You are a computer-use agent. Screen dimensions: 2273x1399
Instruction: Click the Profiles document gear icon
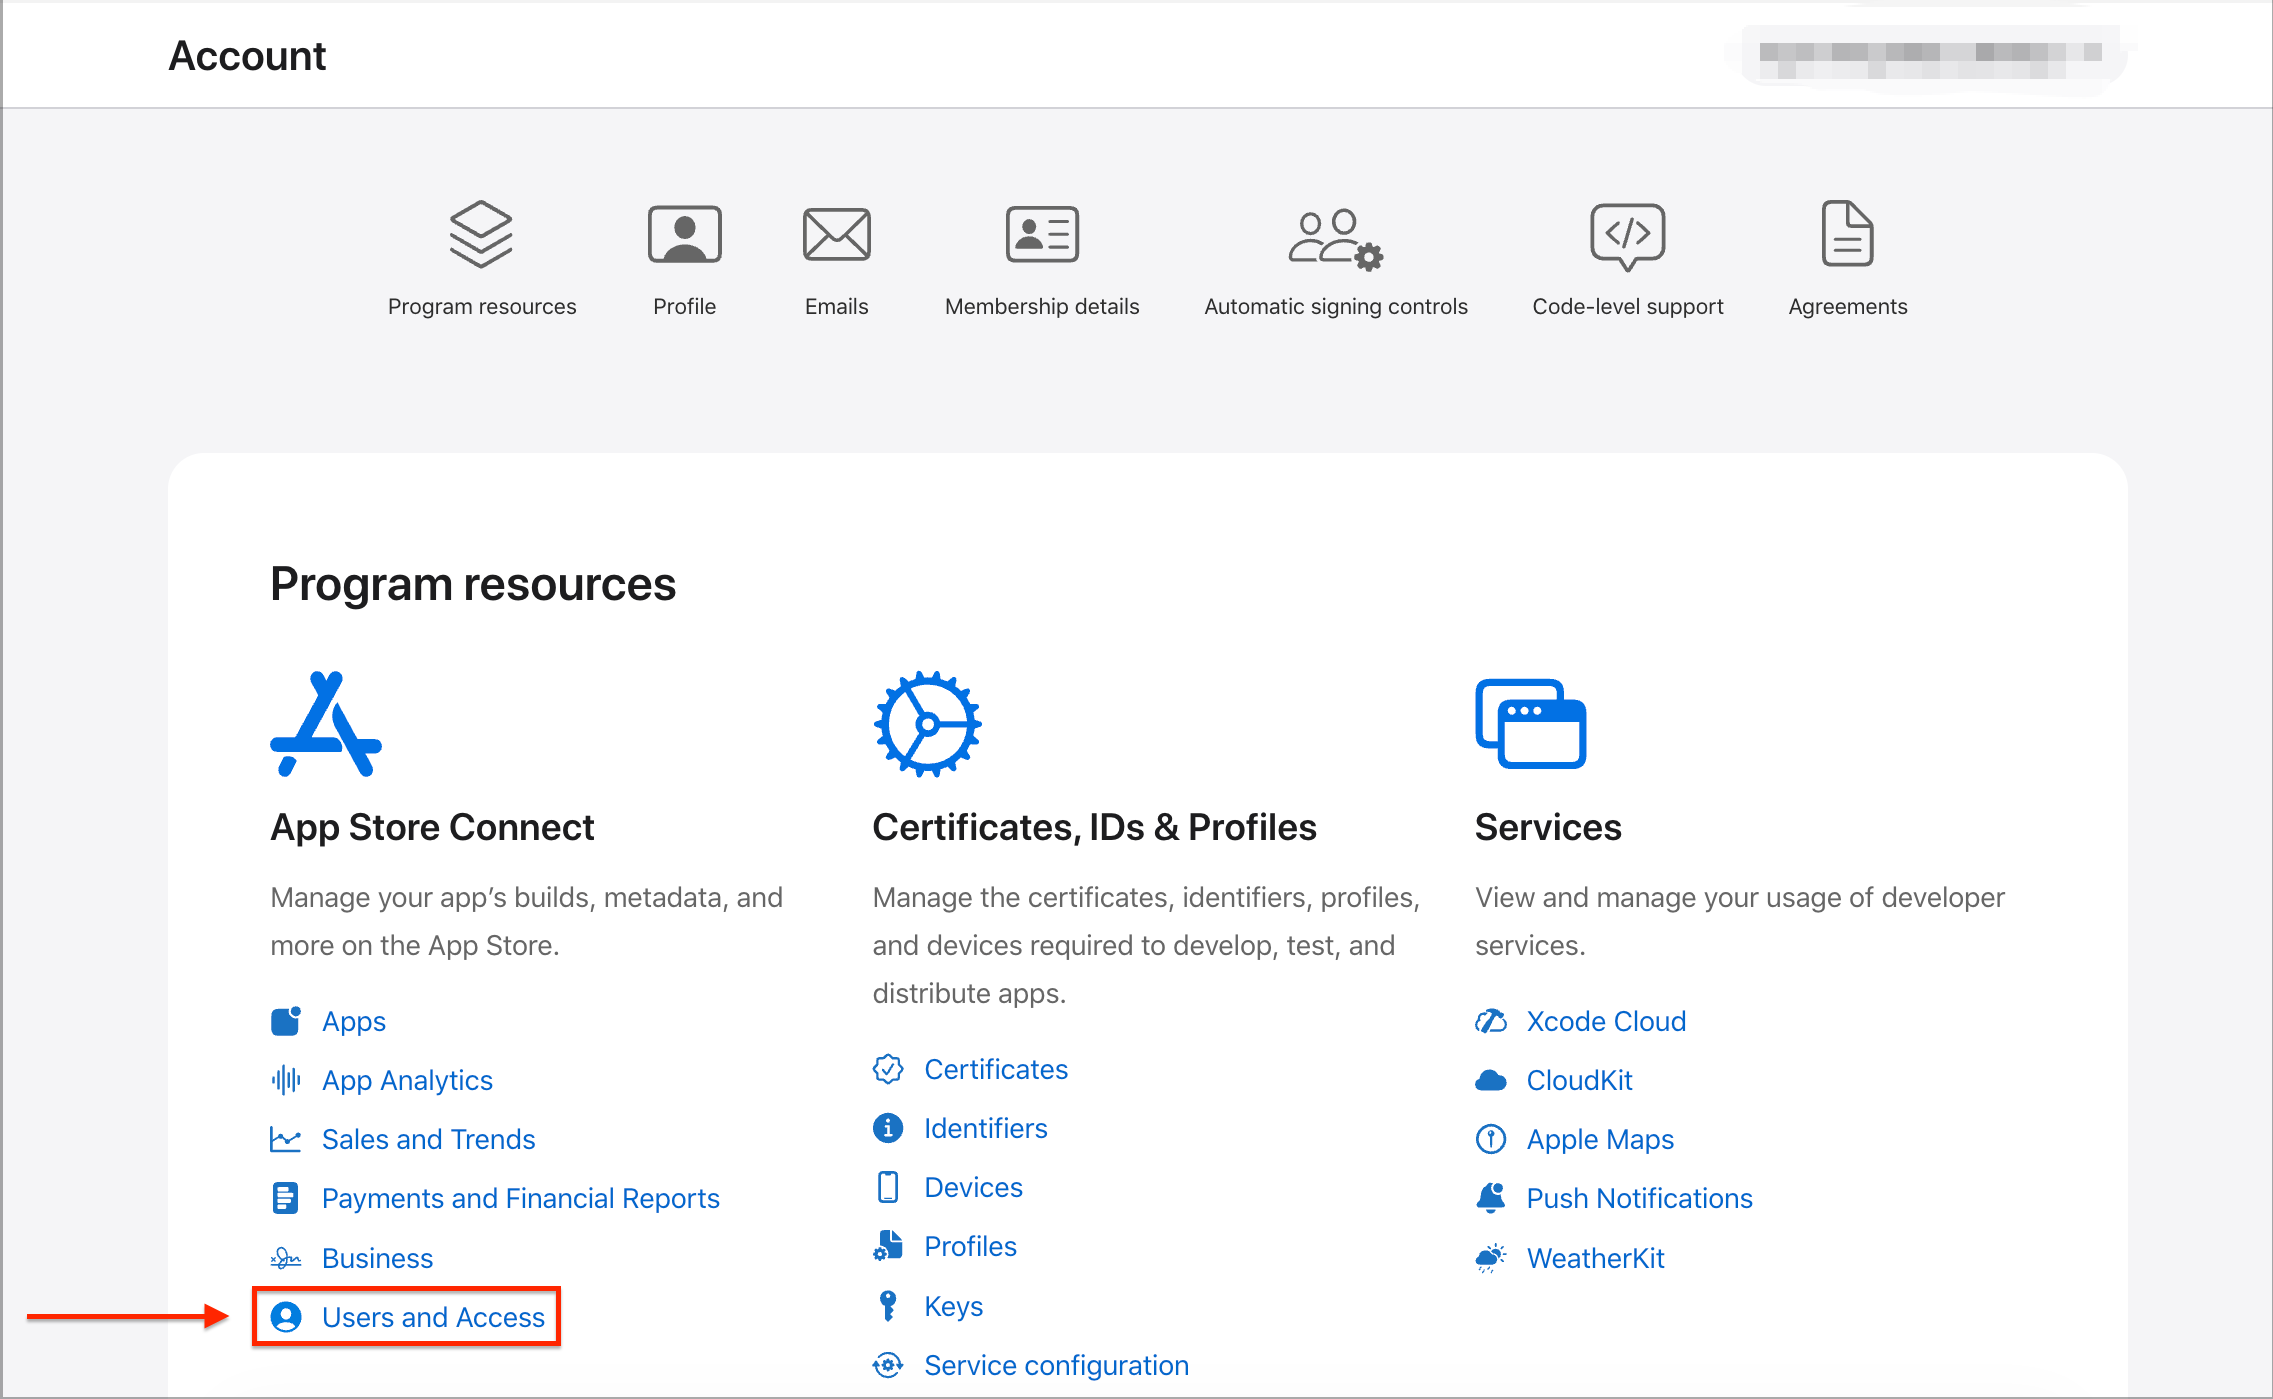pos(888,1246)
